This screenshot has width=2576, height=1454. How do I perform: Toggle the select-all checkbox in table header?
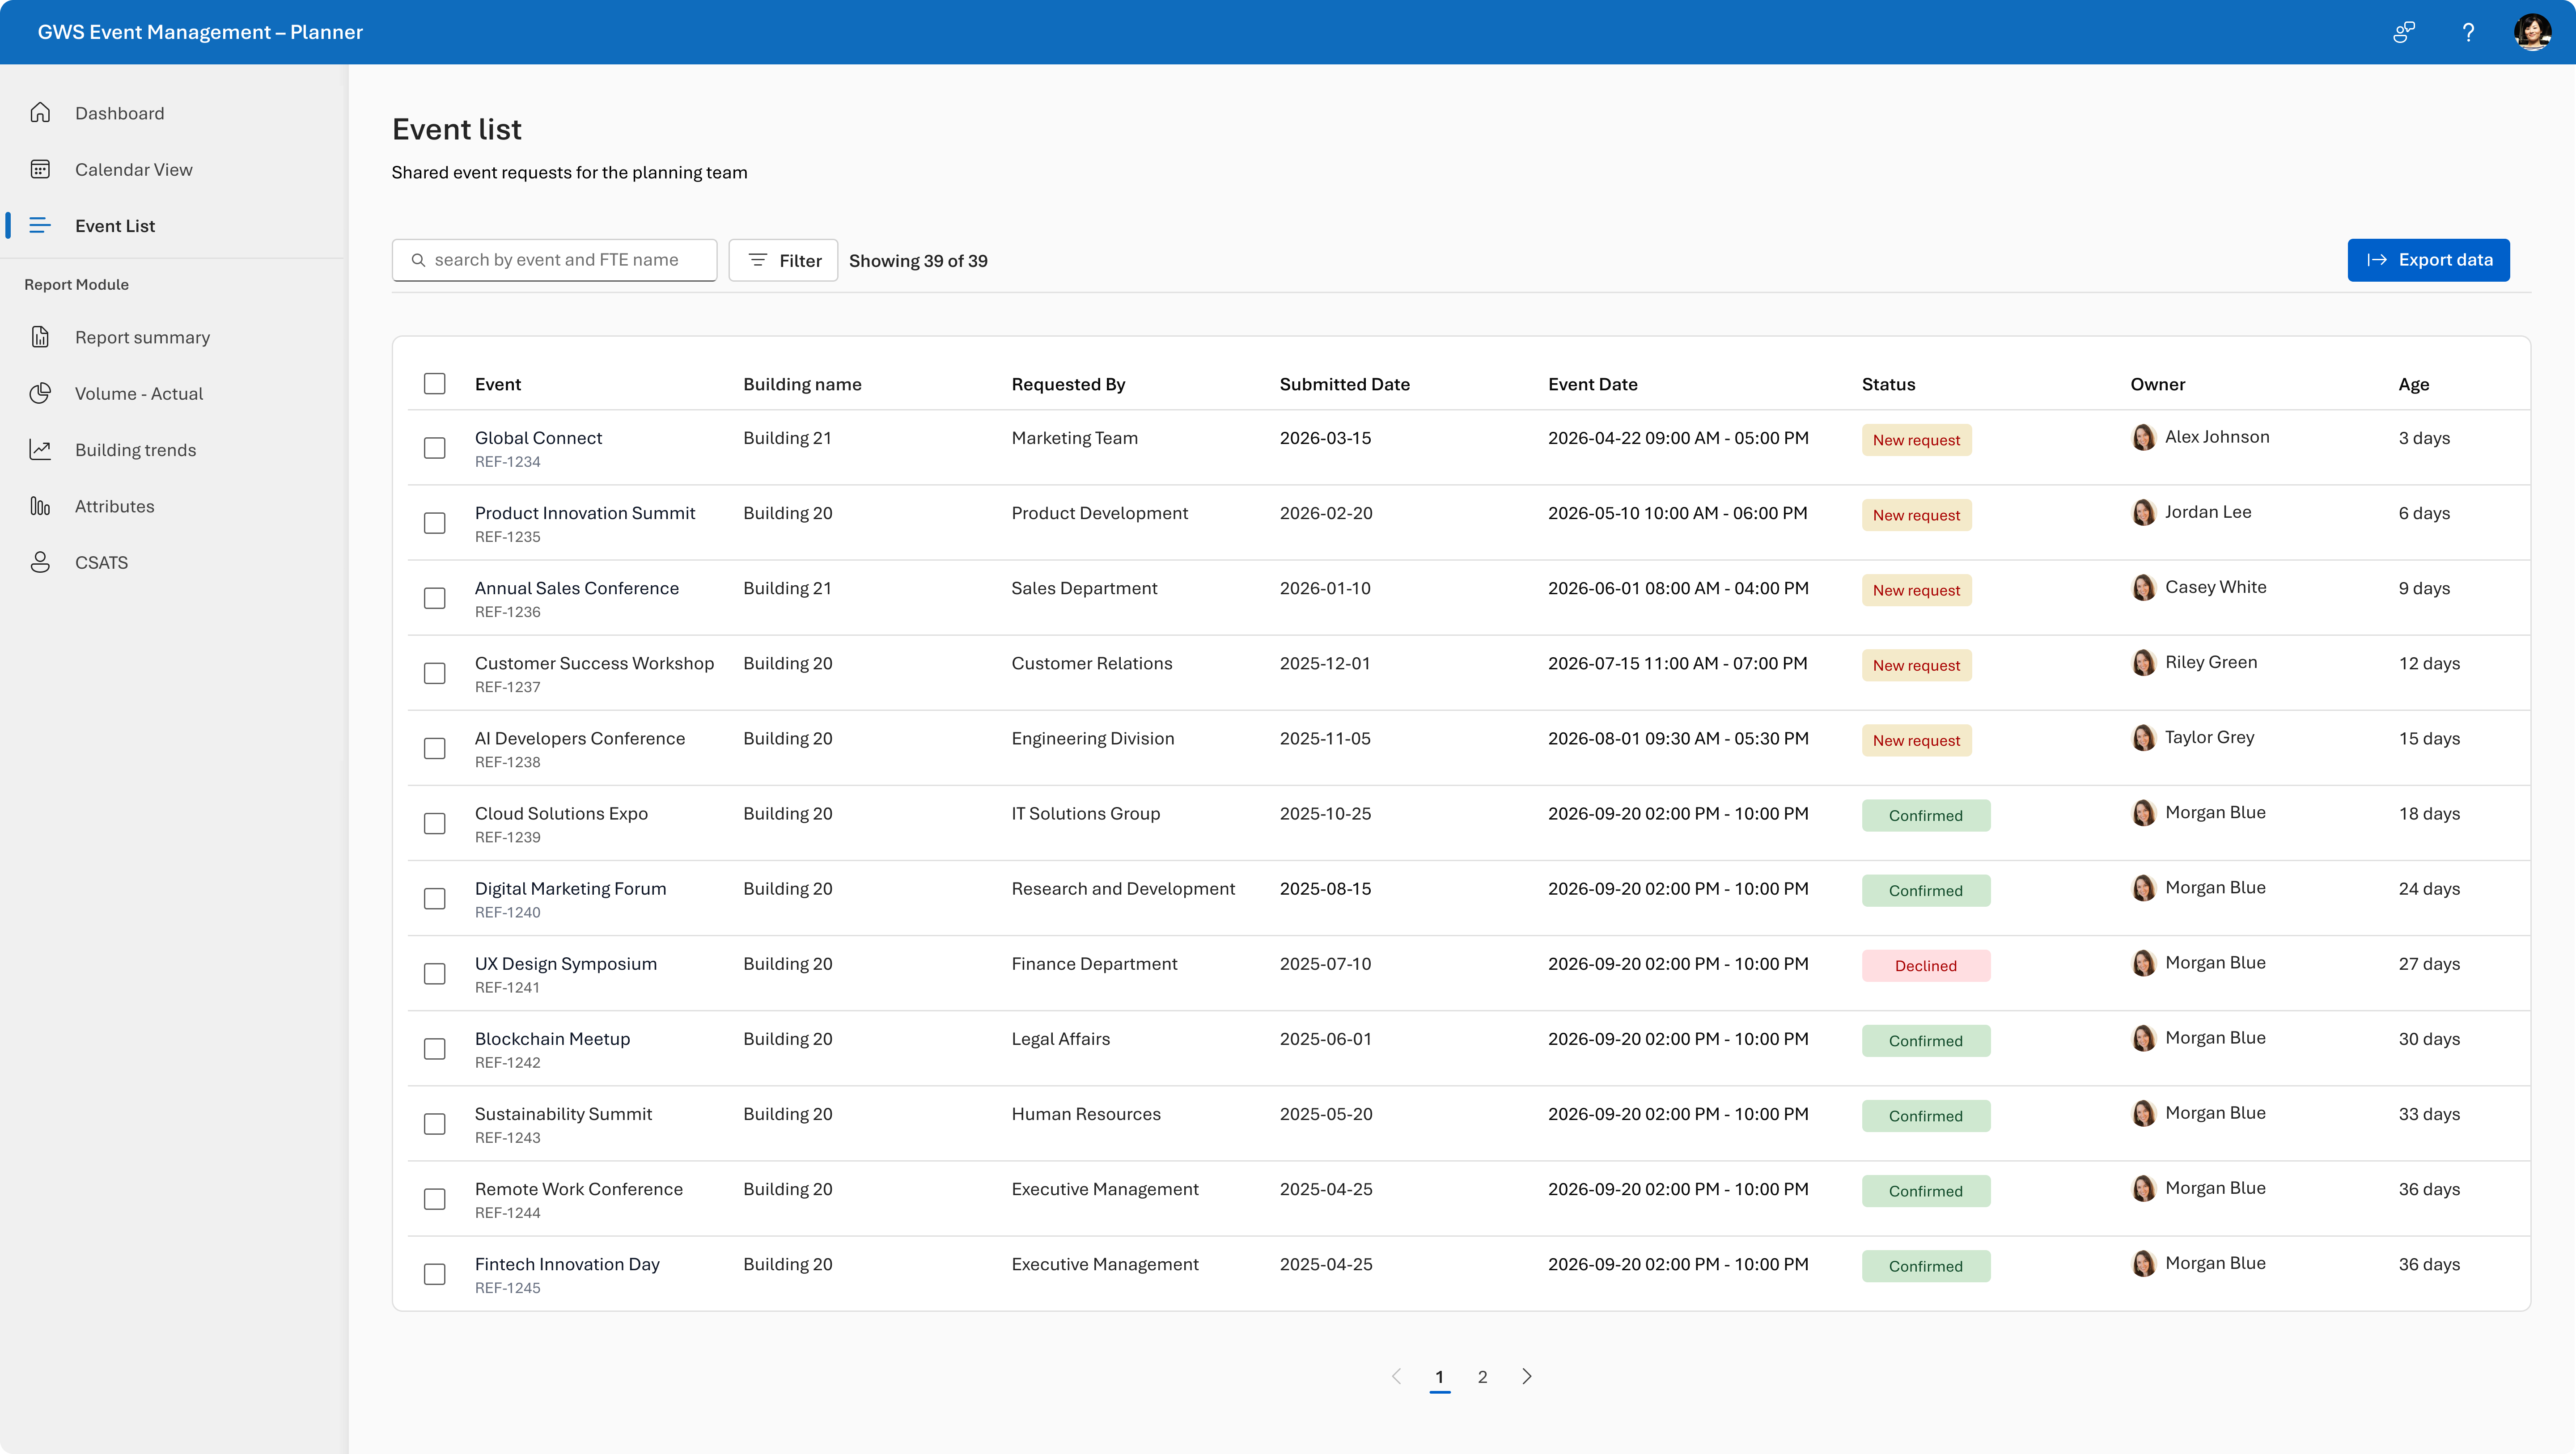[x=434, y=384]
